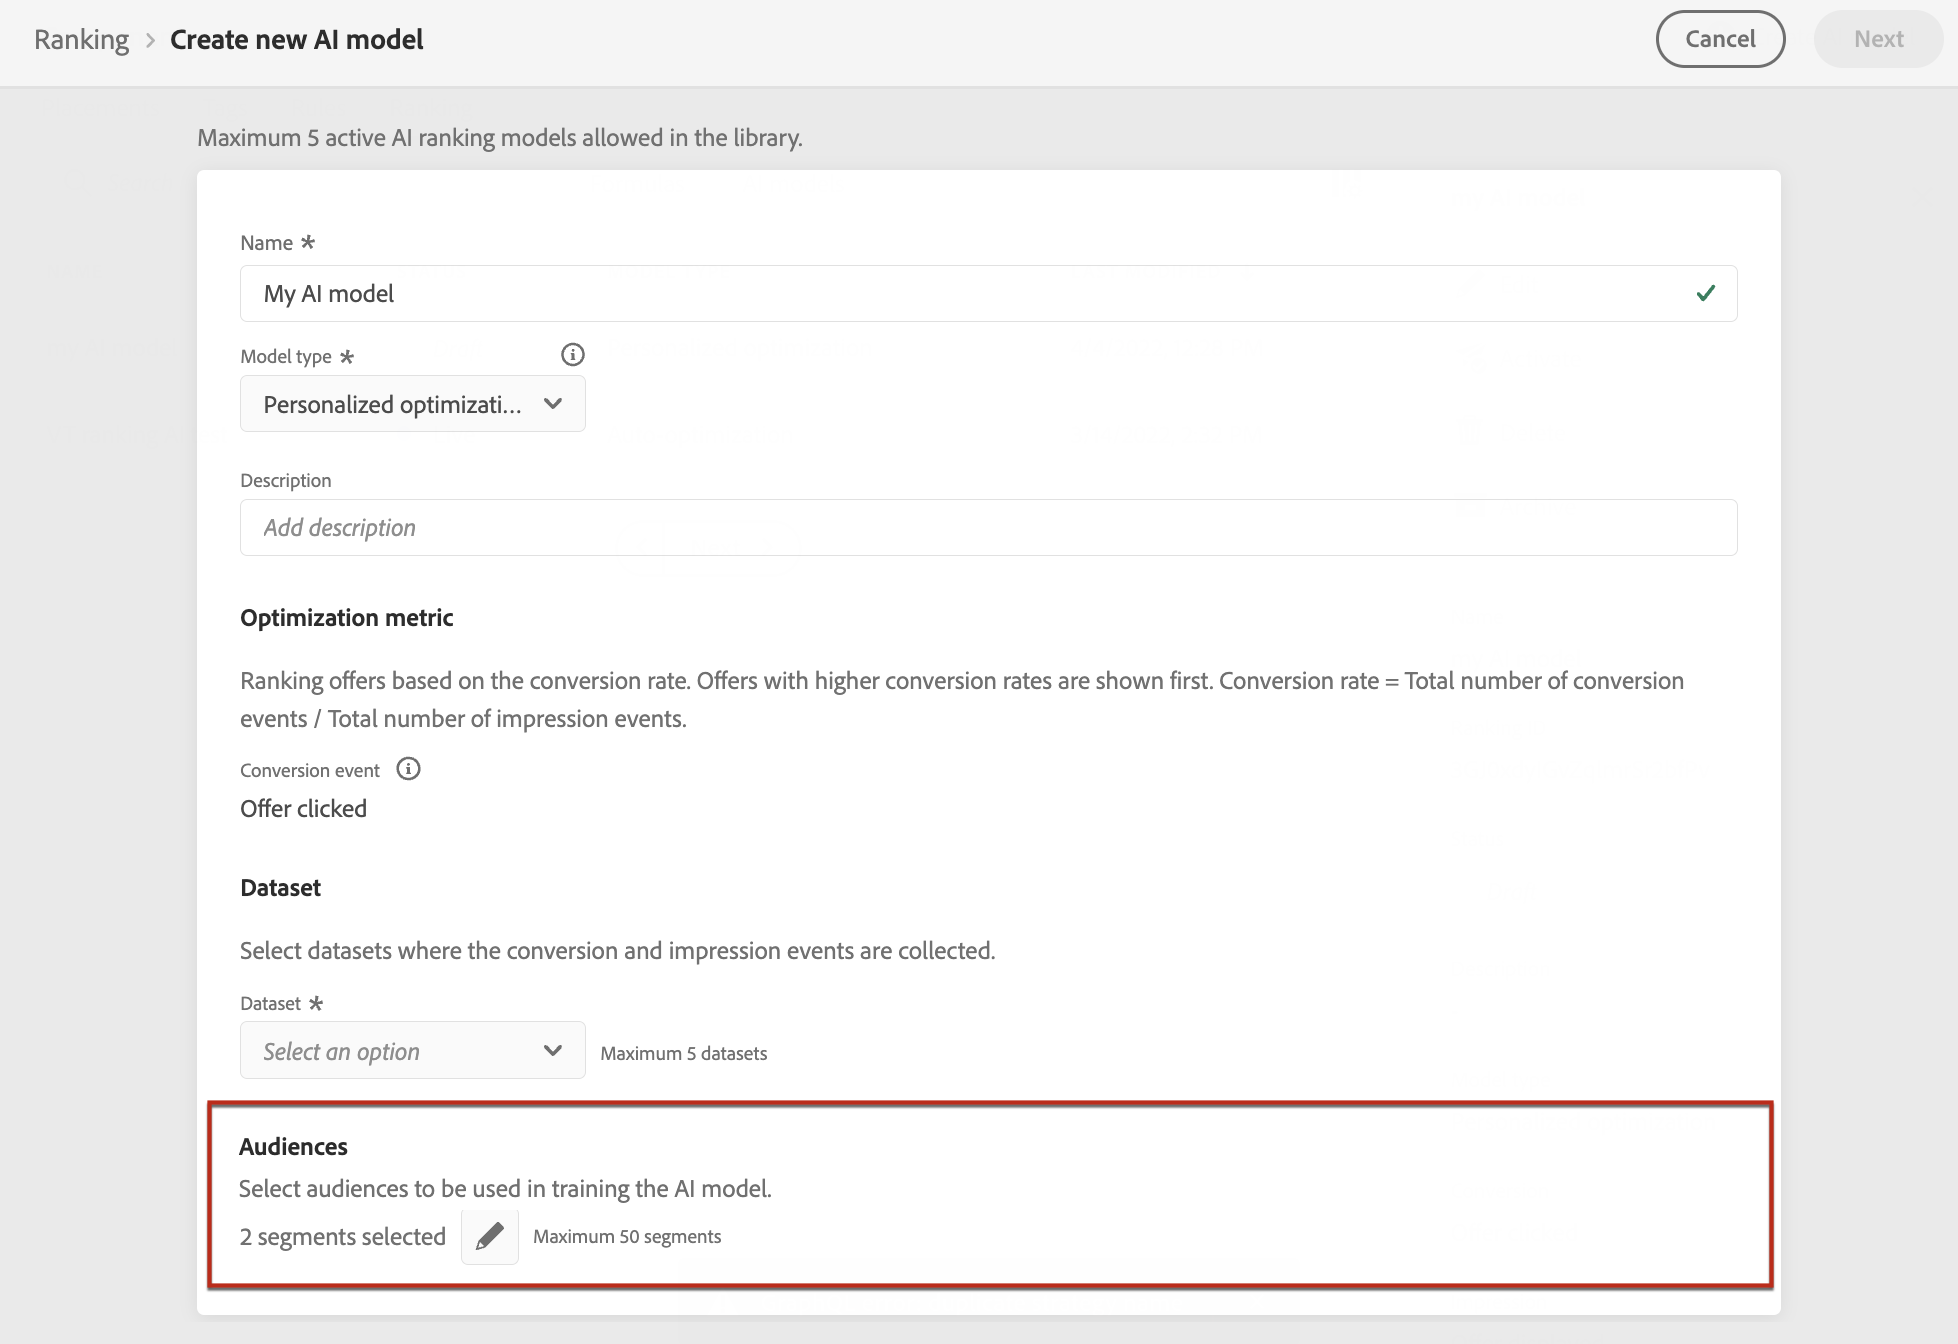This screenshot has width=1958, height=1344.
Task: Click the Audiences section heading
Action: pos(293,1146)
